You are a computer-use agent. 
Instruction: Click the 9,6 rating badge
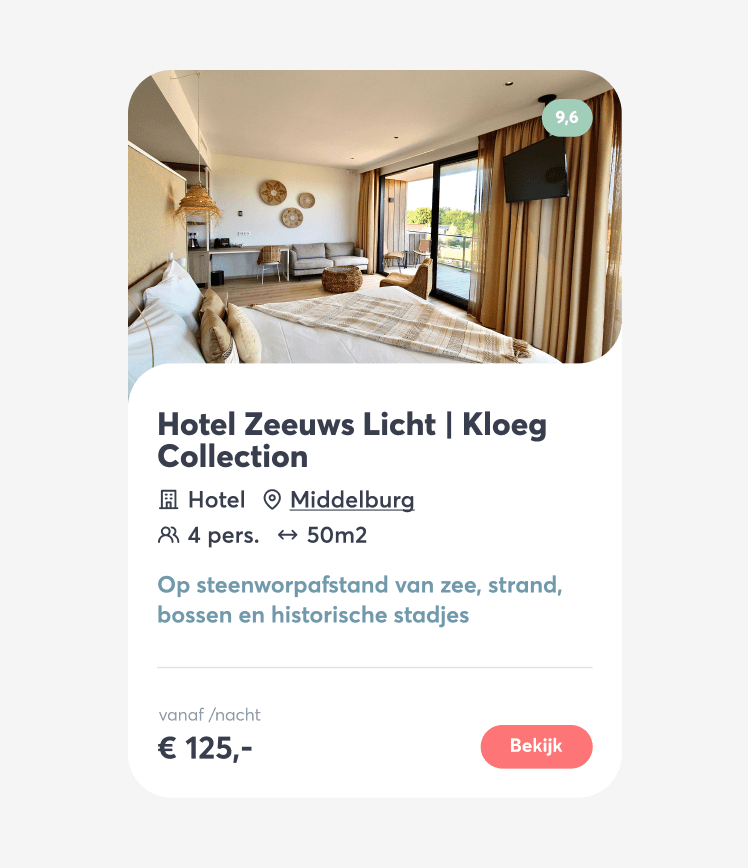click(567, 117)
